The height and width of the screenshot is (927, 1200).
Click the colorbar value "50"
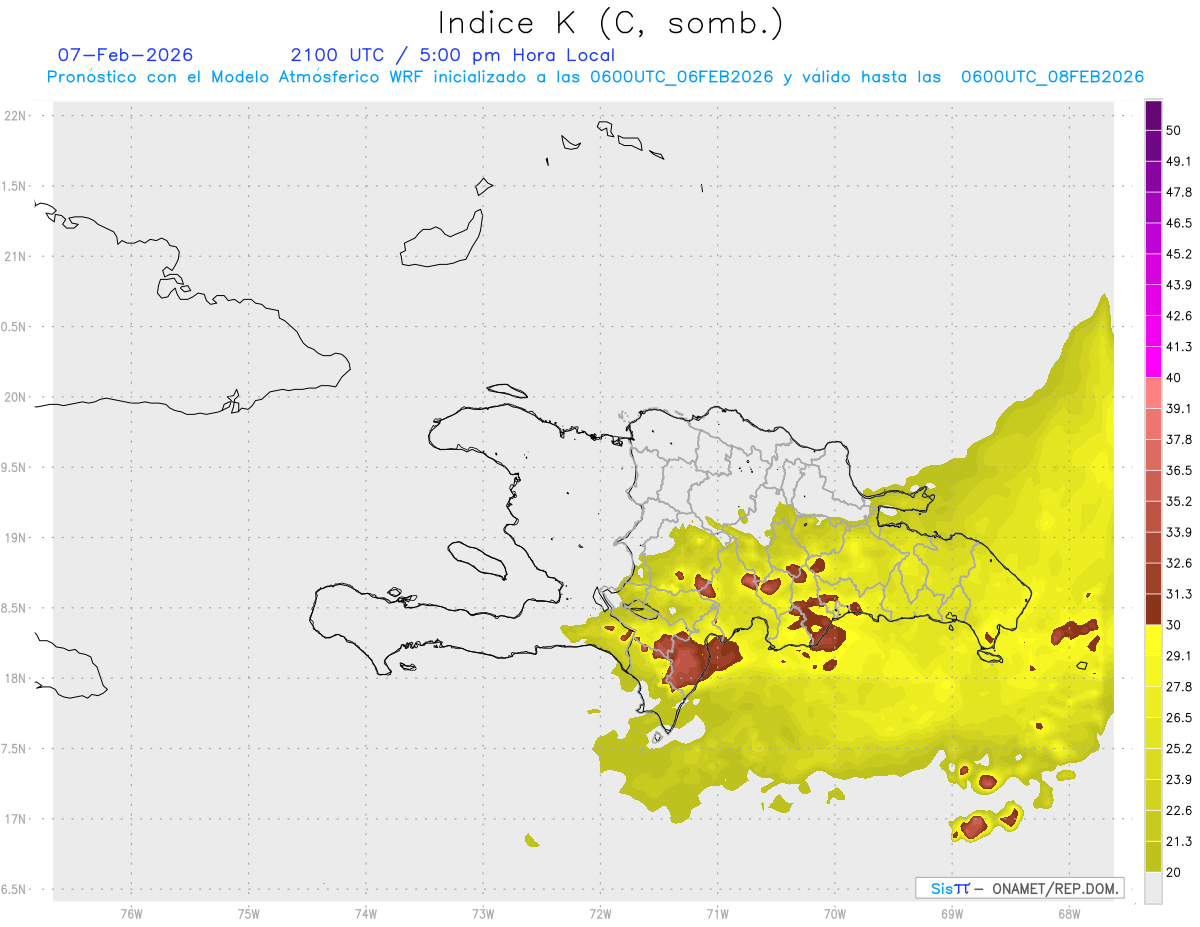[1174, 130]
